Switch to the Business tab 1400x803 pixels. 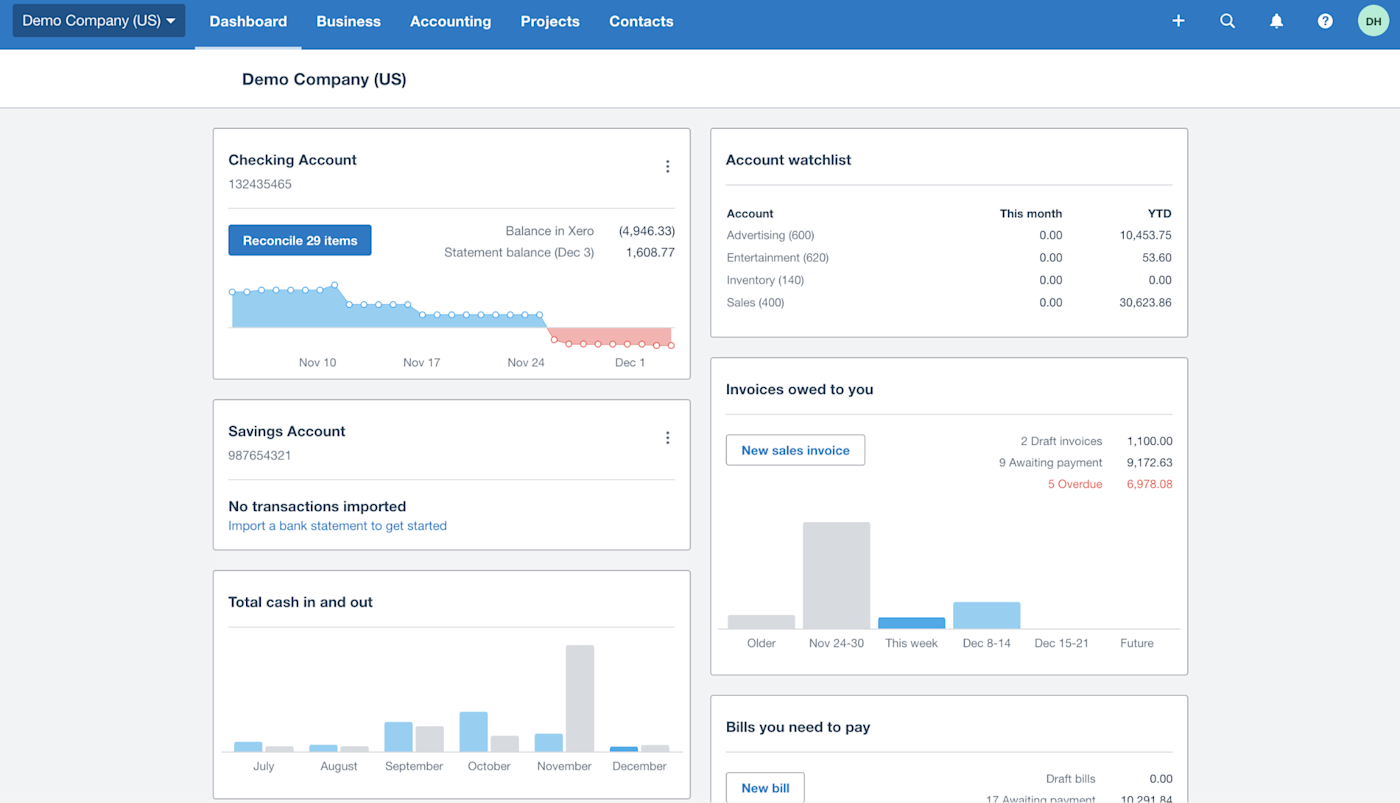point(348,21)
